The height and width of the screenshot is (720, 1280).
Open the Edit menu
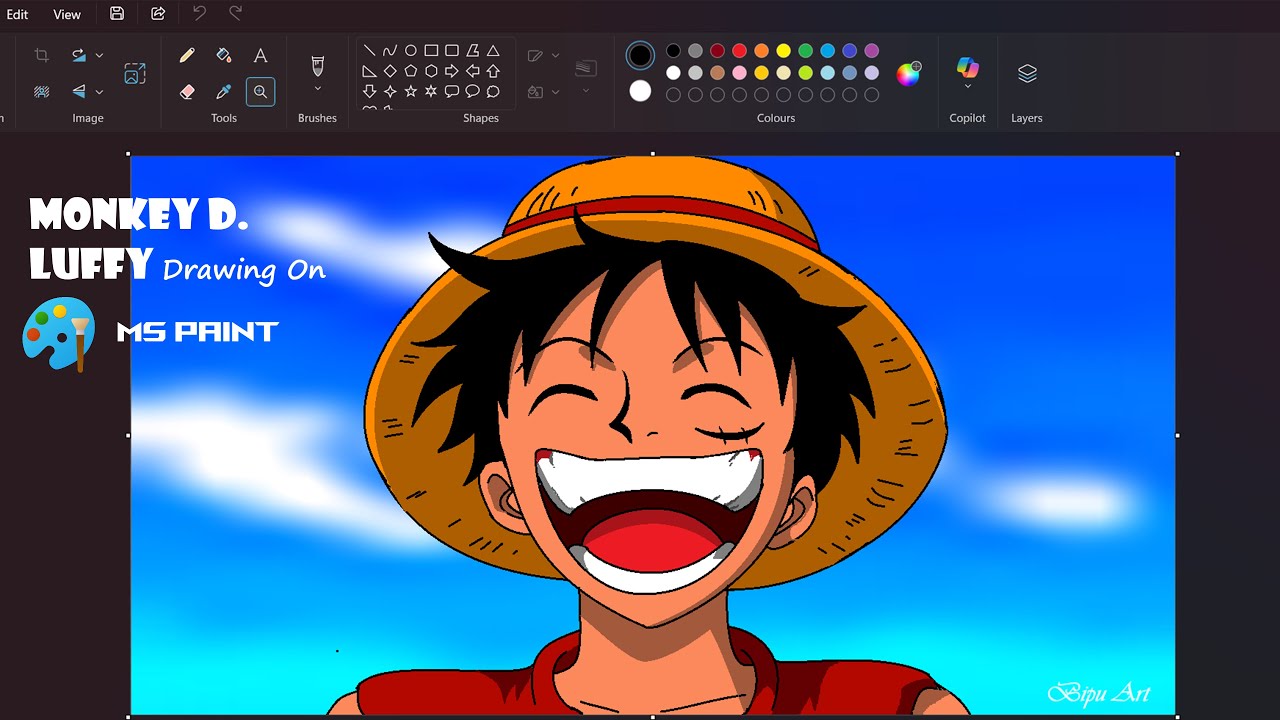tap(17, 14)
